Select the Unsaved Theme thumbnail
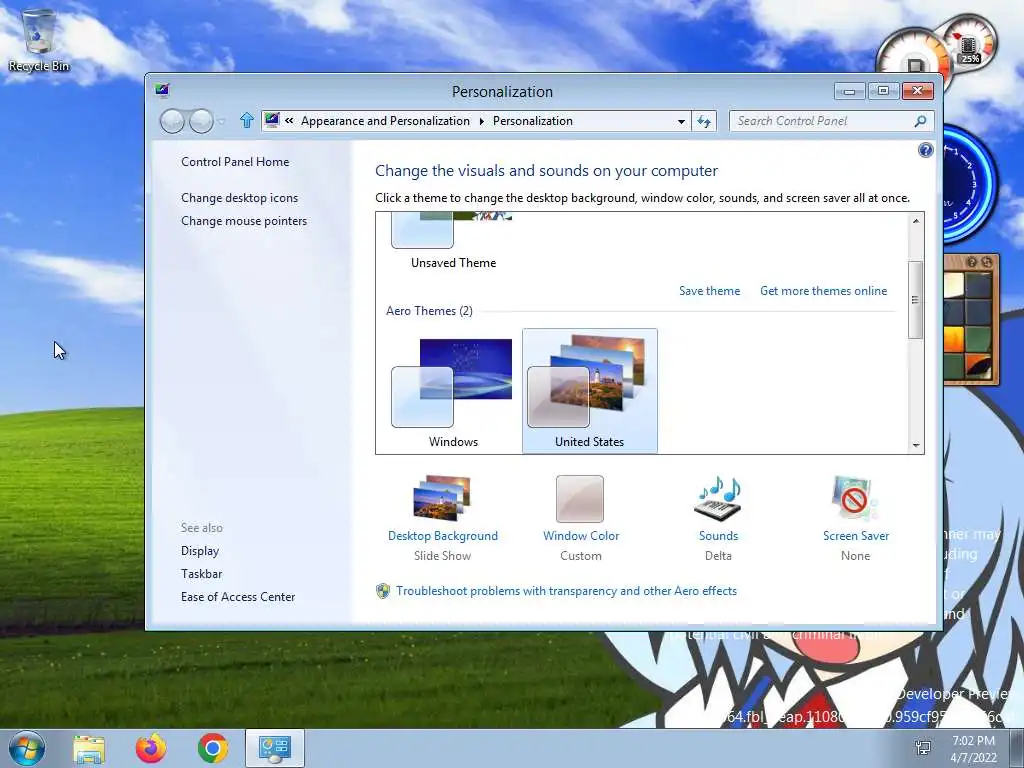 [x=453, y=242]
